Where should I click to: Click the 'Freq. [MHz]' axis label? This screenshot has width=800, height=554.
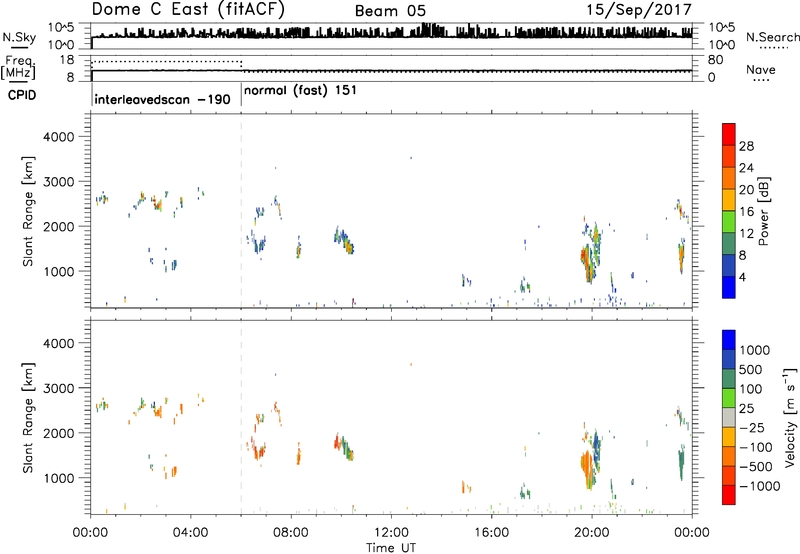click(19, 68)
